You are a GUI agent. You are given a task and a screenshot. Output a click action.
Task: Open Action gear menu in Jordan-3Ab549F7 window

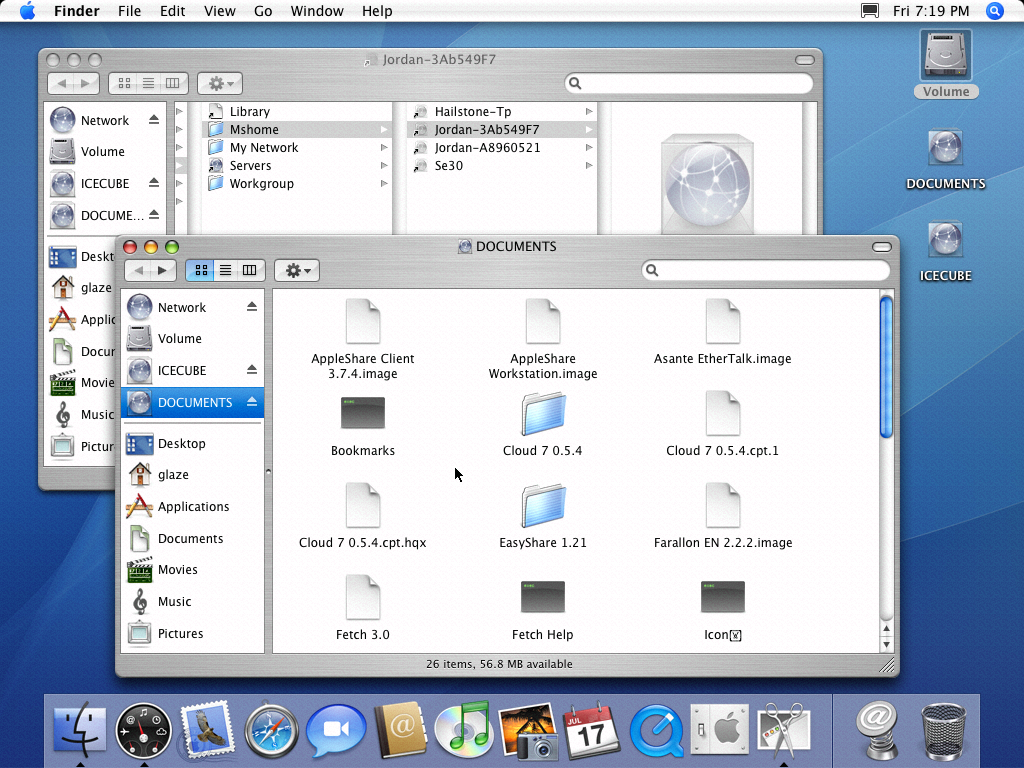pyautogui.click(x=220, y=83)
